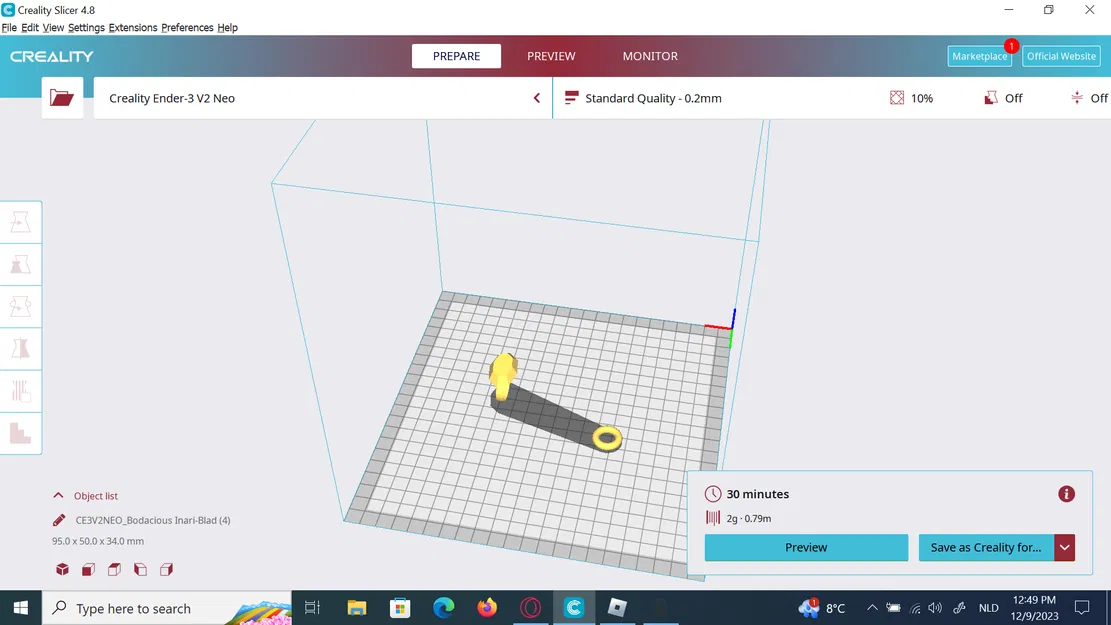This screenshot has width=1111, height=625.
Task: Click the Windows Start button
Action: click(x=21, y=608)
